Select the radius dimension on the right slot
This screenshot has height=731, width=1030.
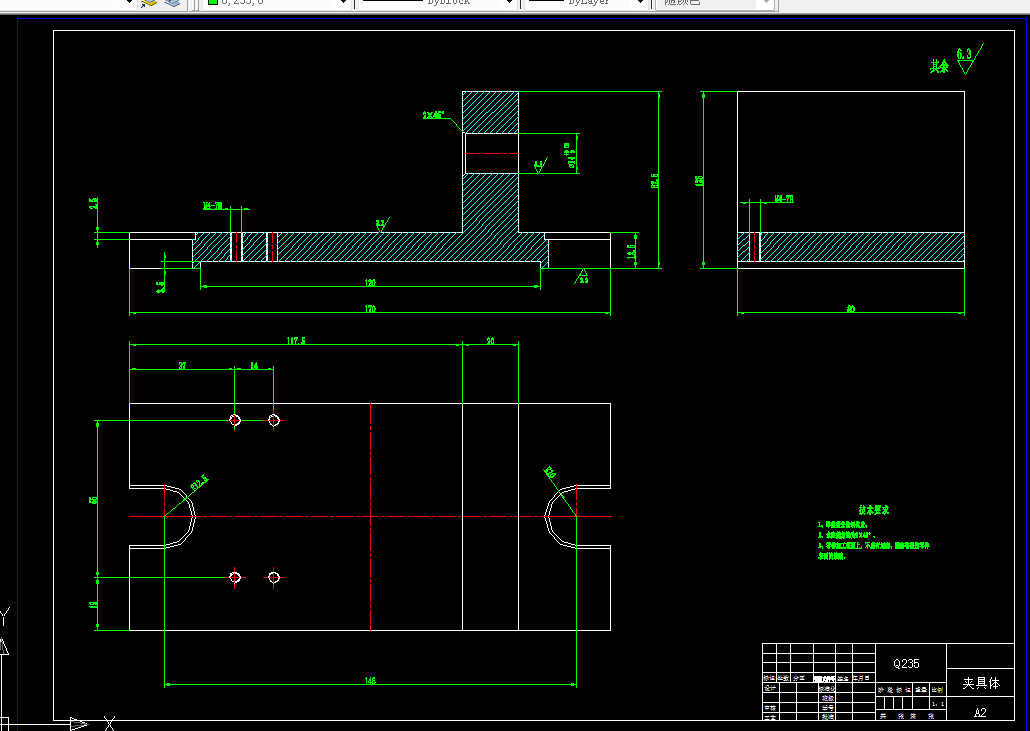pos(550,472)
